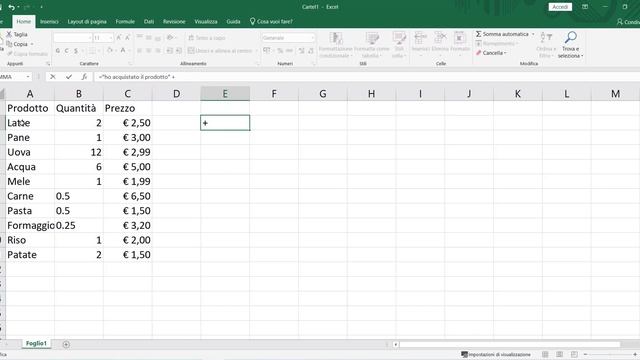Click Impostazioni di visualizzazione in status bar
The image size is (640, 360).
click(496, 354)
